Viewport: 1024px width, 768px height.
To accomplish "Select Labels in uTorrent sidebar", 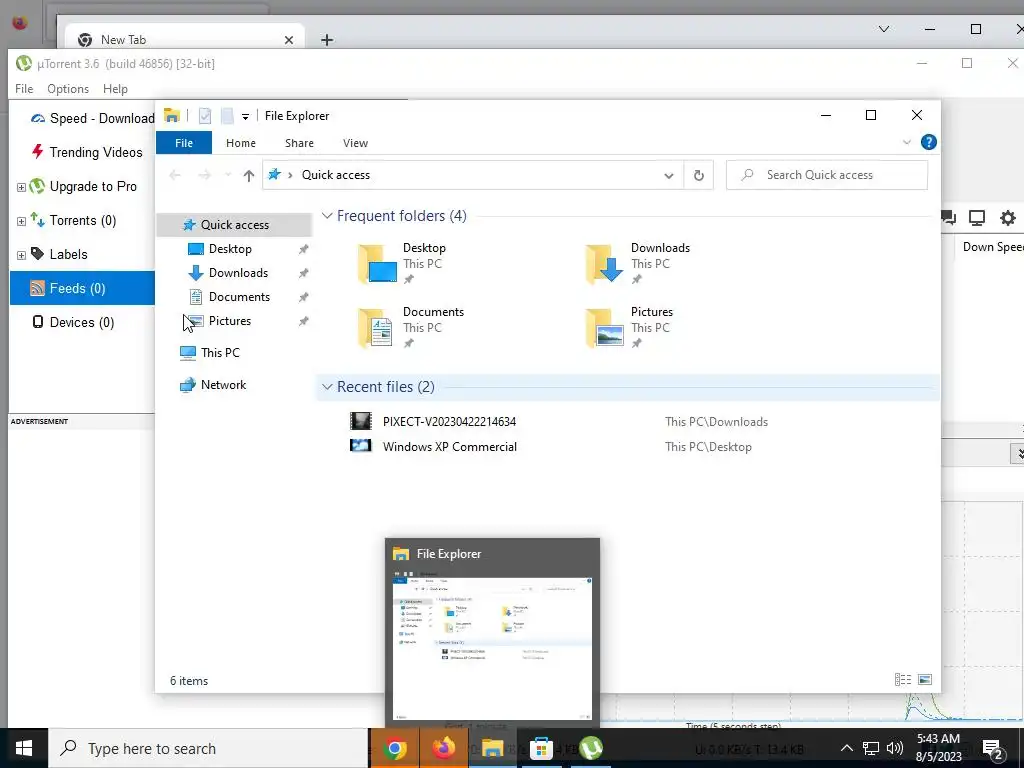I will click(x=59, y=254).
